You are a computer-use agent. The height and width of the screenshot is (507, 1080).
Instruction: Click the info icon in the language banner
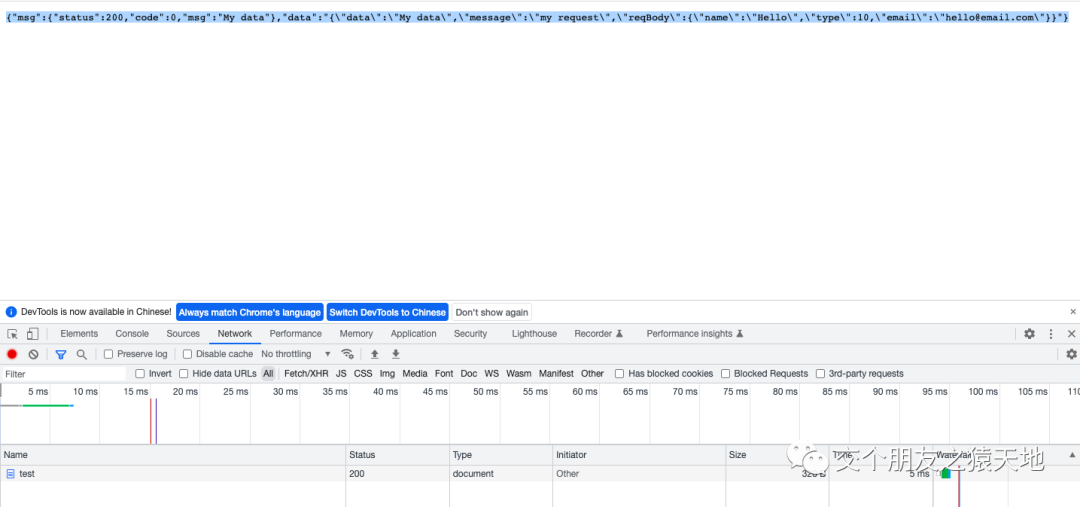point(11,312)
